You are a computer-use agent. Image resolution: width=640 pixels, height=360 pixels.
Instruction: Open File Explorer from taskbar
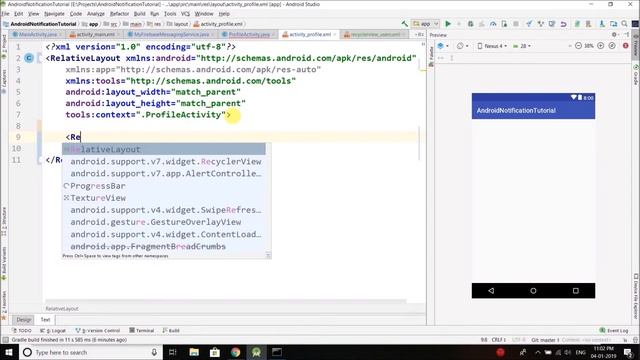[194, 352]
